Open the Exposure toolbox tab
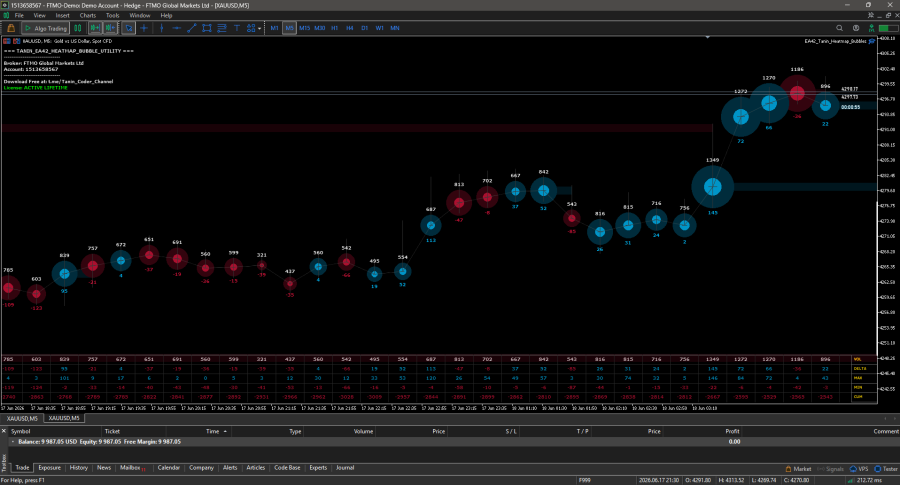The image size is (900, 485). 49,468
